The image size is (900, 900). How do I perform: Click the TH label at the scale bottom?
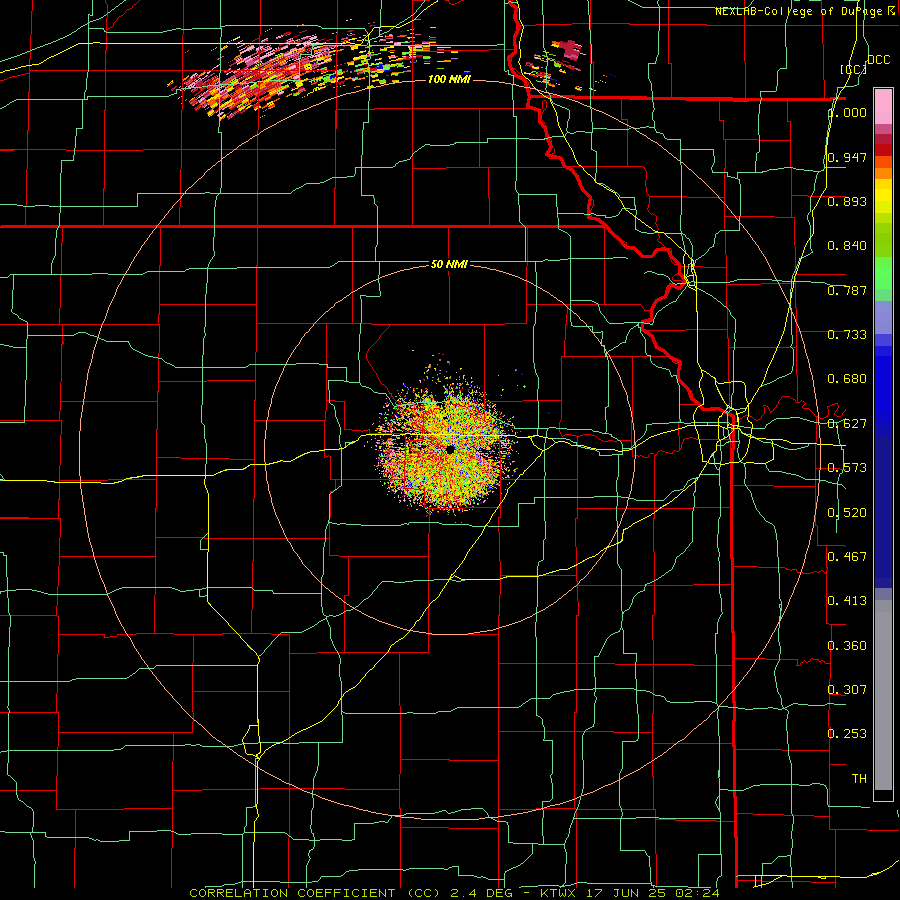[859, 779]
